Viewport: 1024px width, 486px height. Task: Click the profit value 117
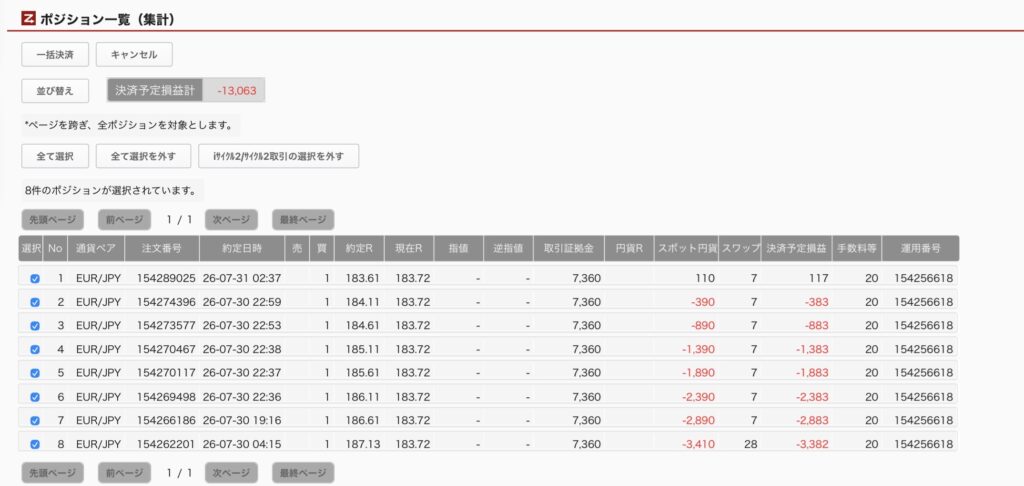[819, 278]
